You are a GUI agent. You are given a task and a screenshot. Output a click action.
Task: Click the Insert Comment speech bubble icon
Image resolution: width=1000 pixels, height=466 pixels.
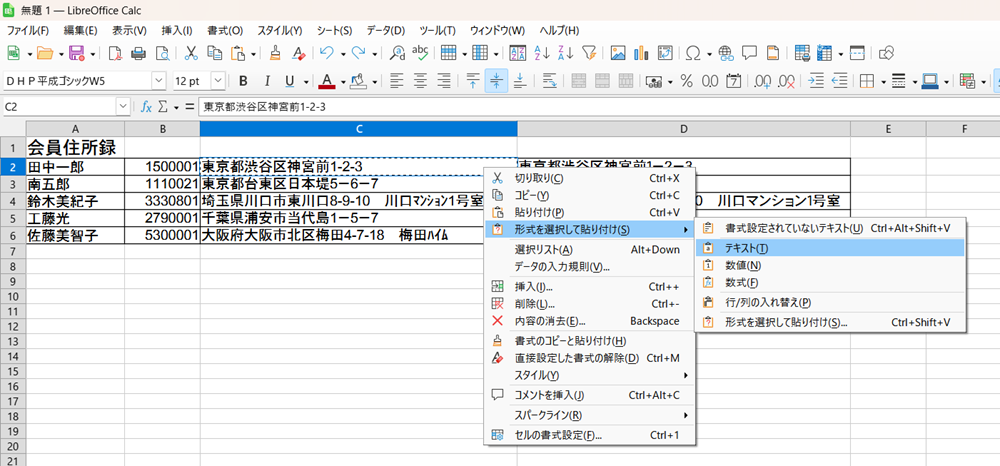click(x=749, y=54)
